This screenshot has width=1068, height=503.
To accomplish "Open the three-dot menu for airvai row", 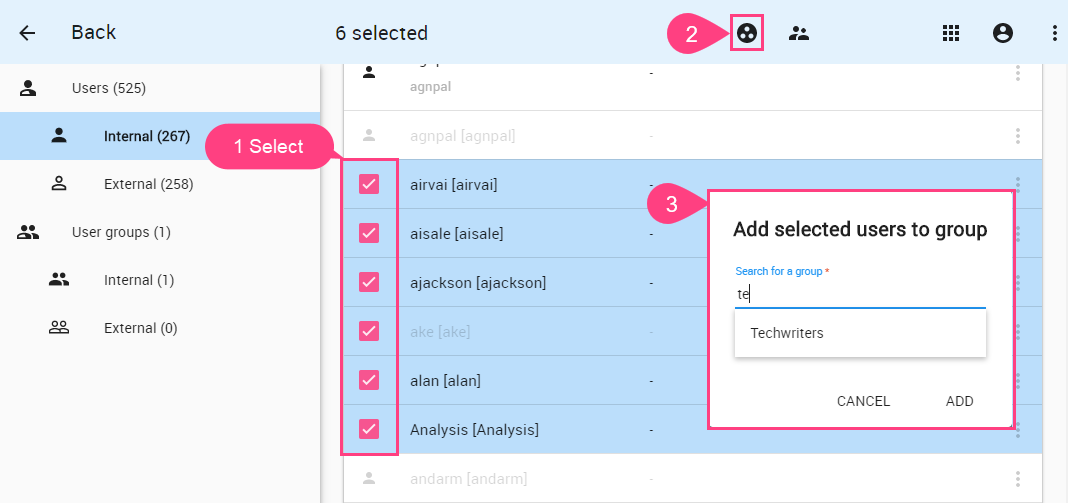I will (x=1018, y=184).
